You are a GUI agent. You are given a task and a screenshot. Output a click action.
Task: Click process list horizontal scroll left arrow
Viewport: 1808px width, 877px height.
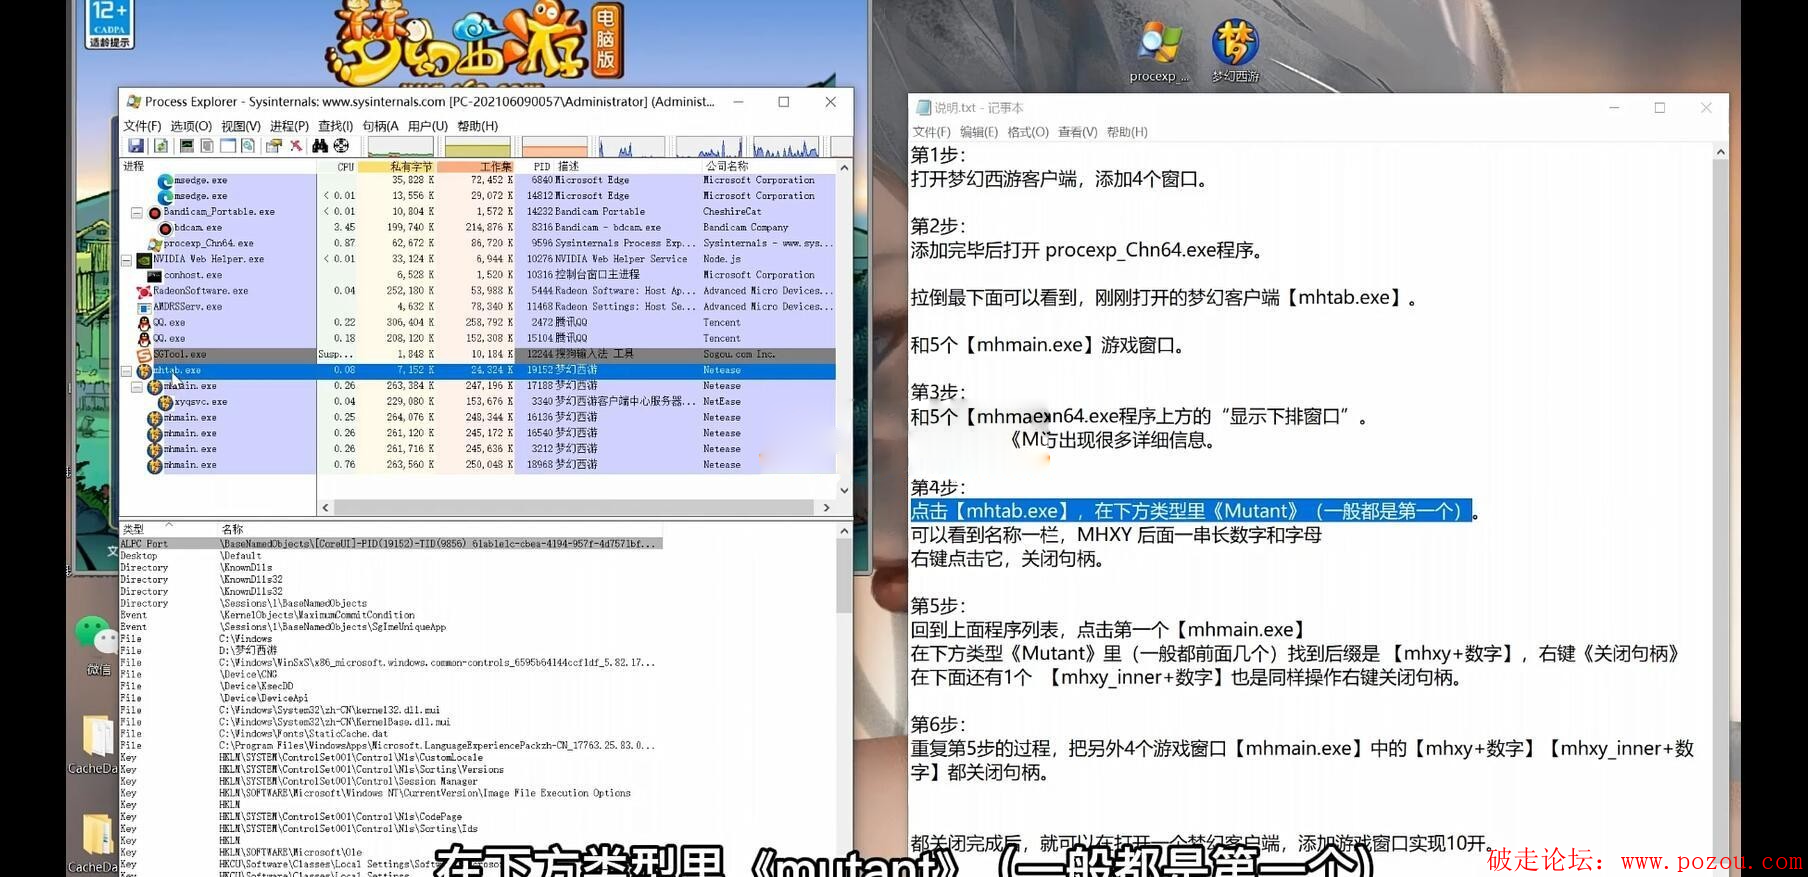325,508
